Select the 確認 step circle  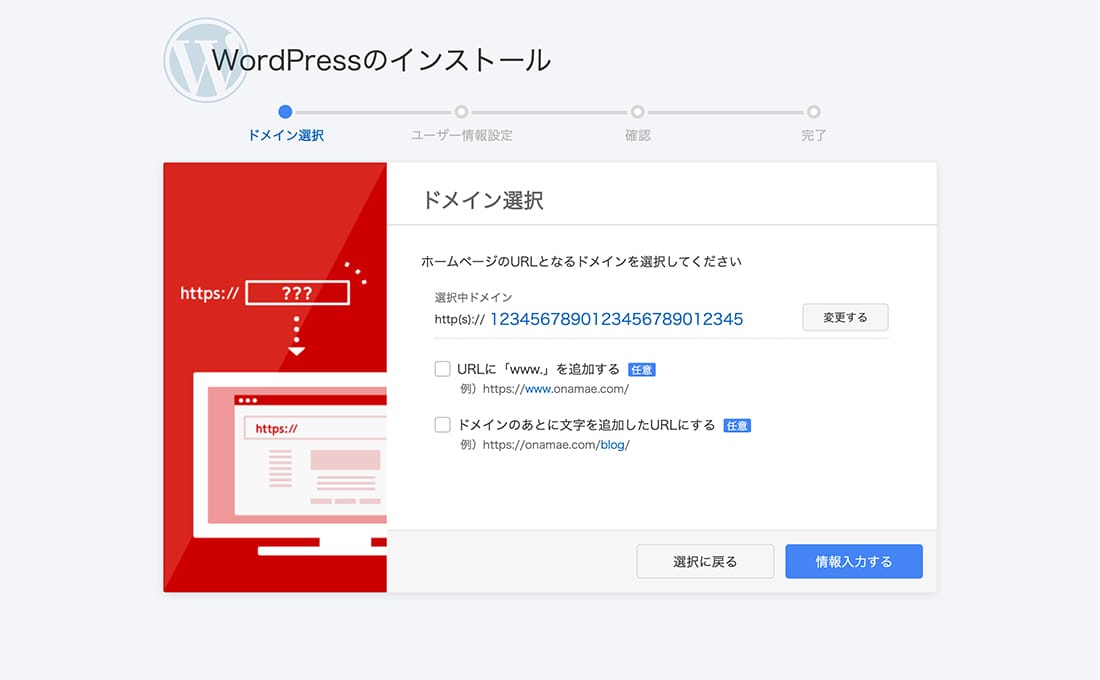pyautogui.click(x=637, y=112)
